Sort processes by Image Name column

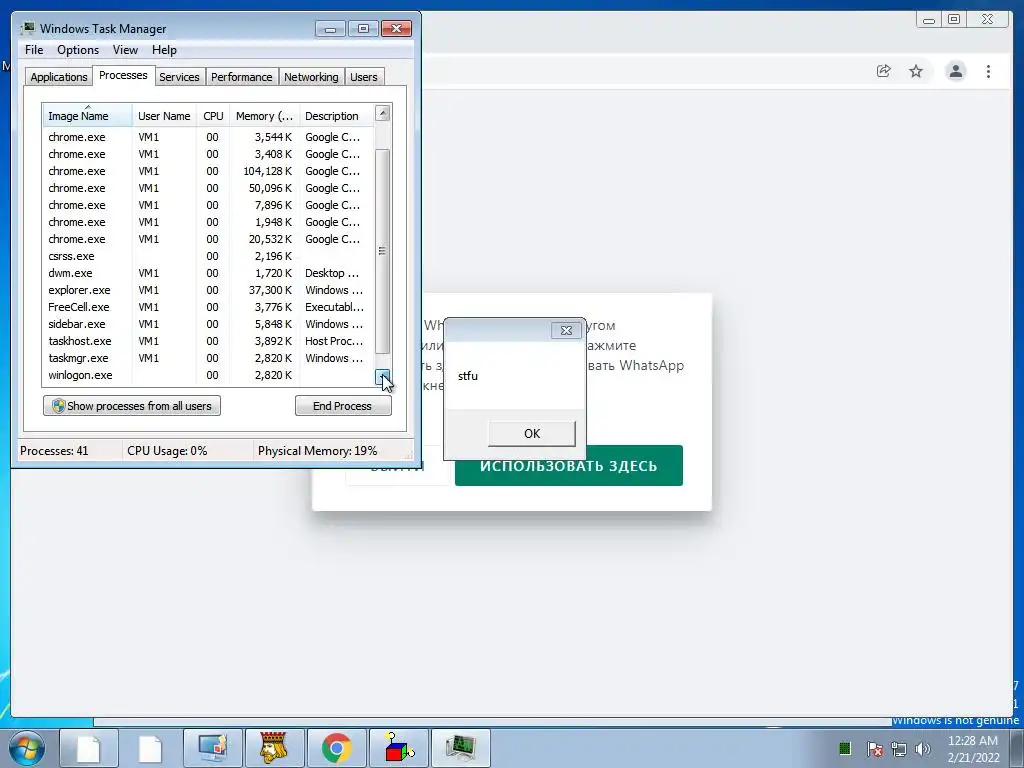[x=88, y=116]
